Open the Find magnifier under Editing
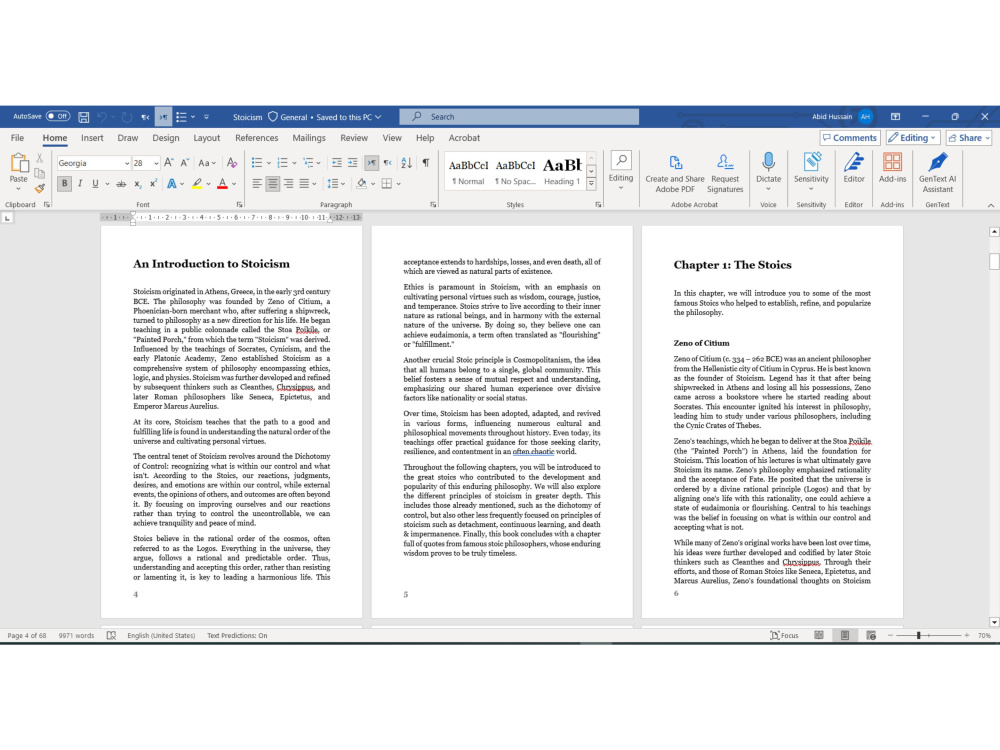The width and height of the screenshot is (1000, 750). 621,160
